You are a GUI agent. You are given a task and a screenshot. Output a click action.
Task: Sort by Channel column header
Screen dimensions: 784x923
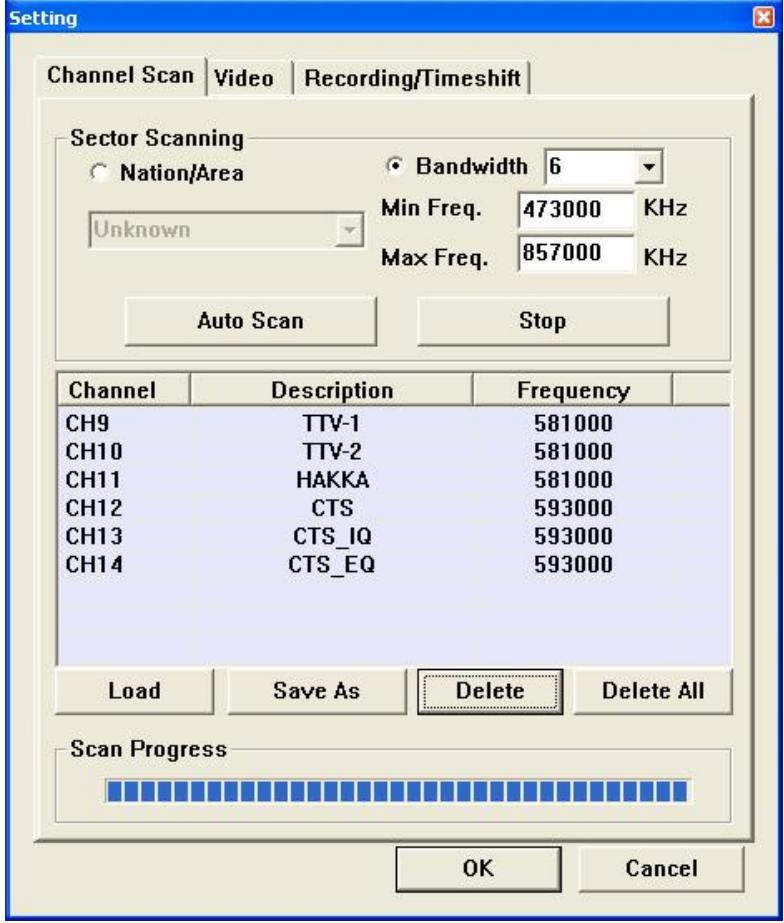pos(124,390)
